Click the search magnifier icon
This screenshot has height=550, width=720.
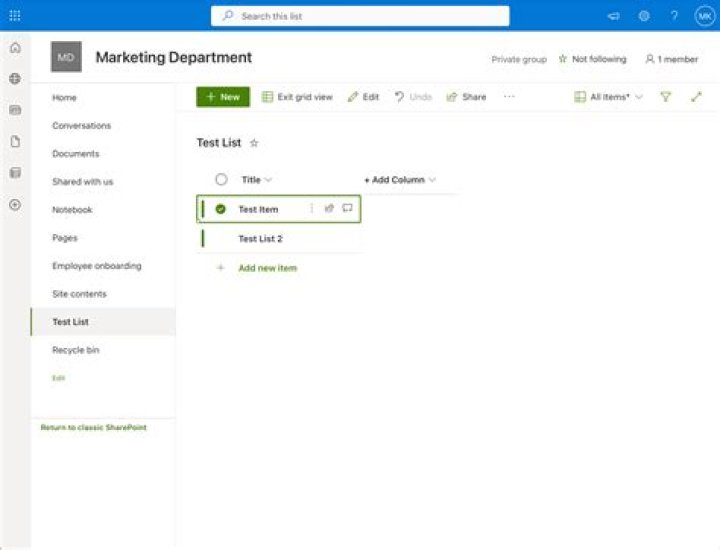227,16
